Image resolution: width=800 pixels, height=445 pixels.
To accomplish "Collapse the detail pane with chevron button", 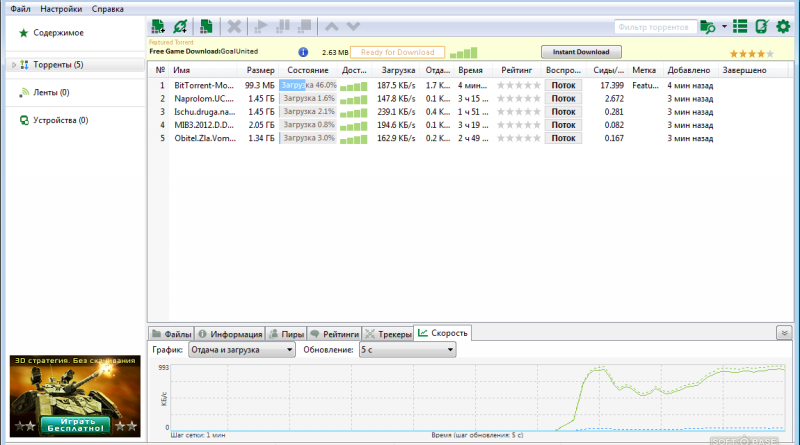I will coord(784,333).
